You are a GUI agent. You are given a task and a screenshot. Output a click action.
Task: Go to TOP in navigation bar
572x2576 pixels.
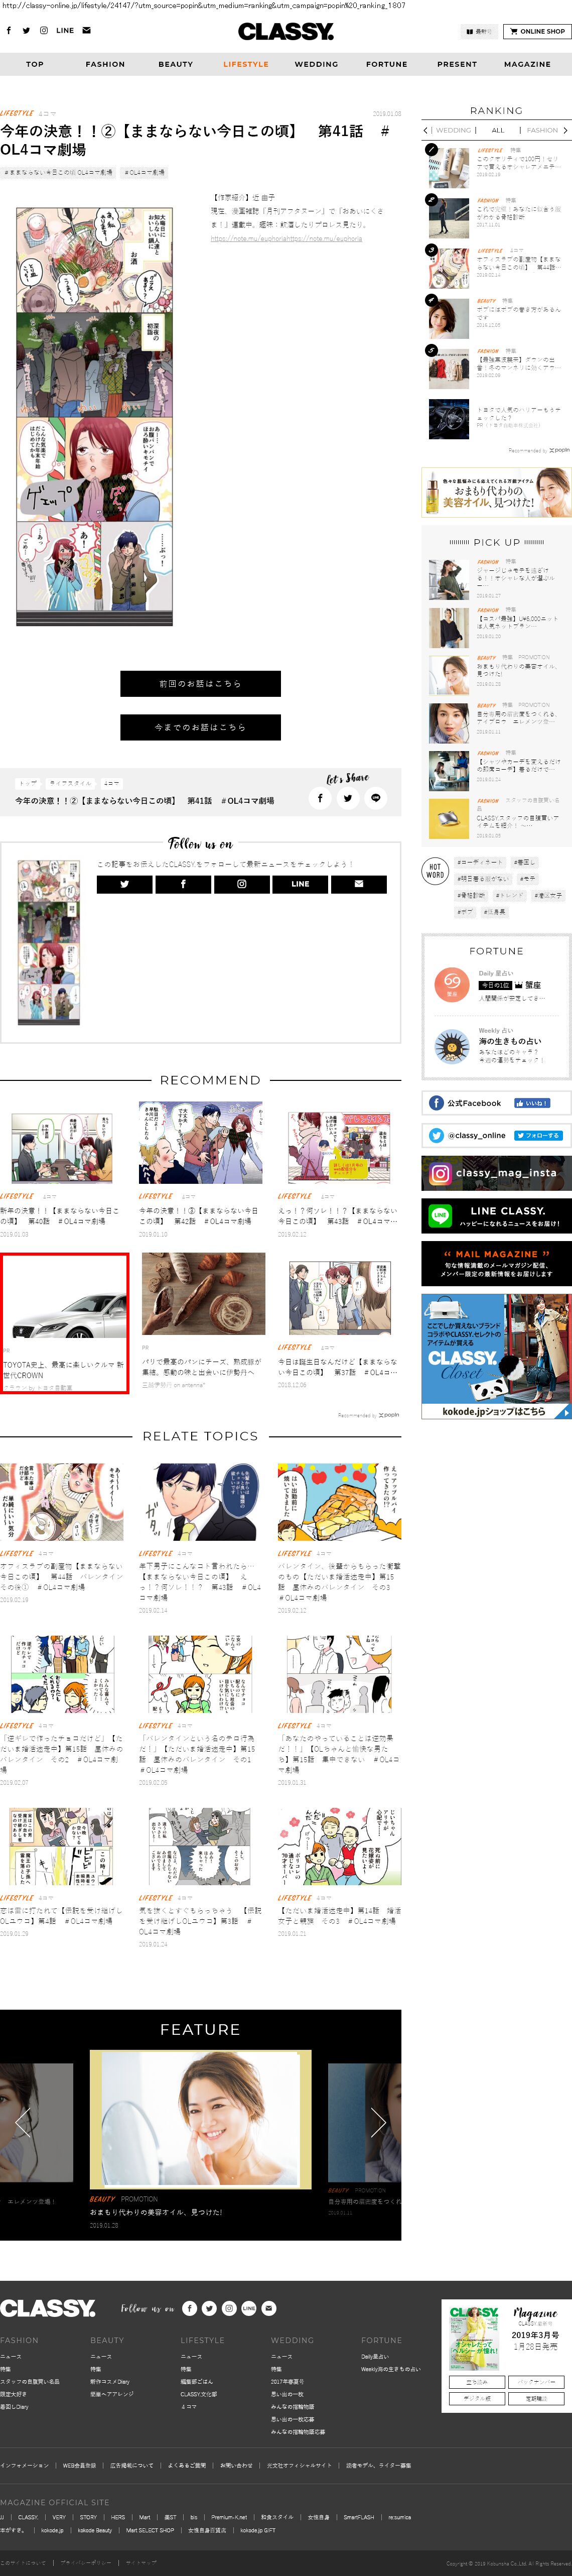coord(35,64)
